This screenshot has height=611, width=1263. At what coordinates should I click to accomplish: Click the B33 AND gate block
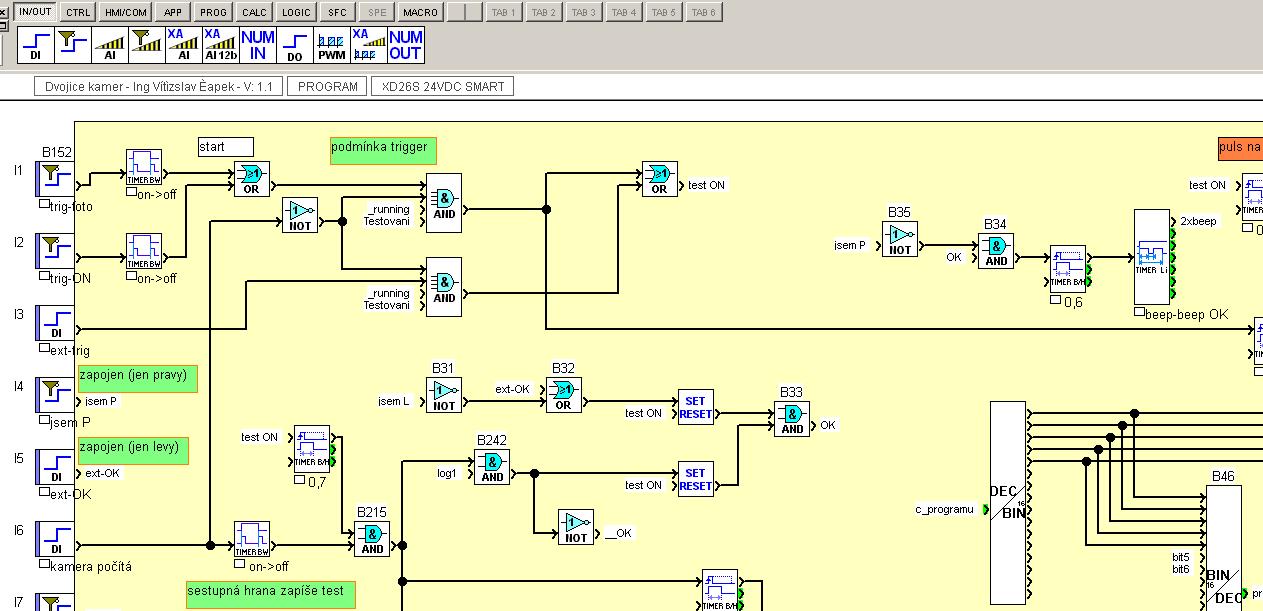click(792, 419)
